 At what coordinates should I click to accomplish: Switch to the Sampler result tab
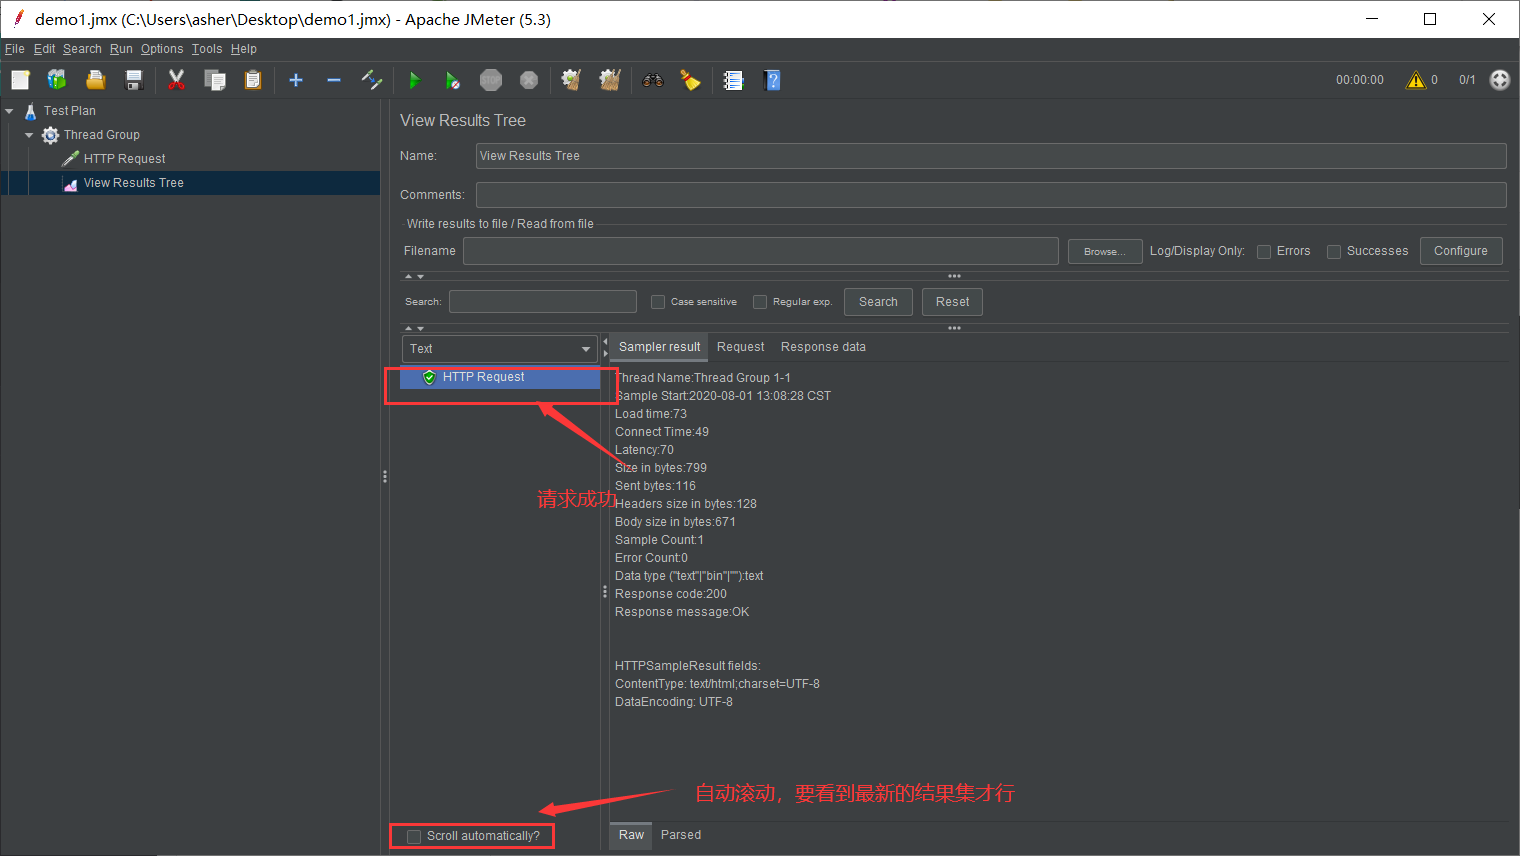pyautogui.click(x=659, y=347)
